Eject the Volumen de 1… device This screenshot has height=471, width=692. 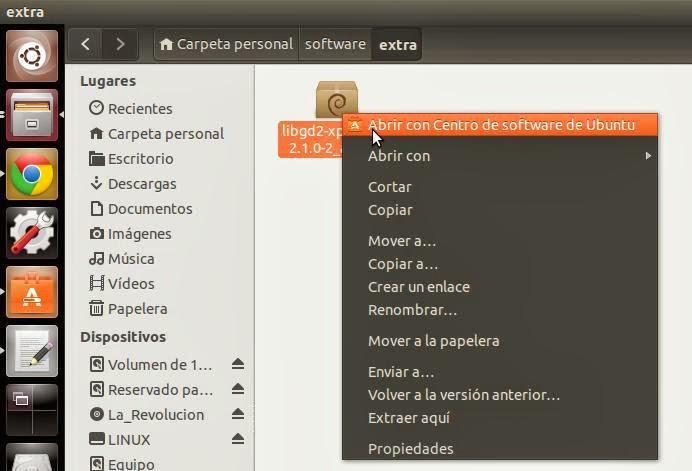point(238,364)
